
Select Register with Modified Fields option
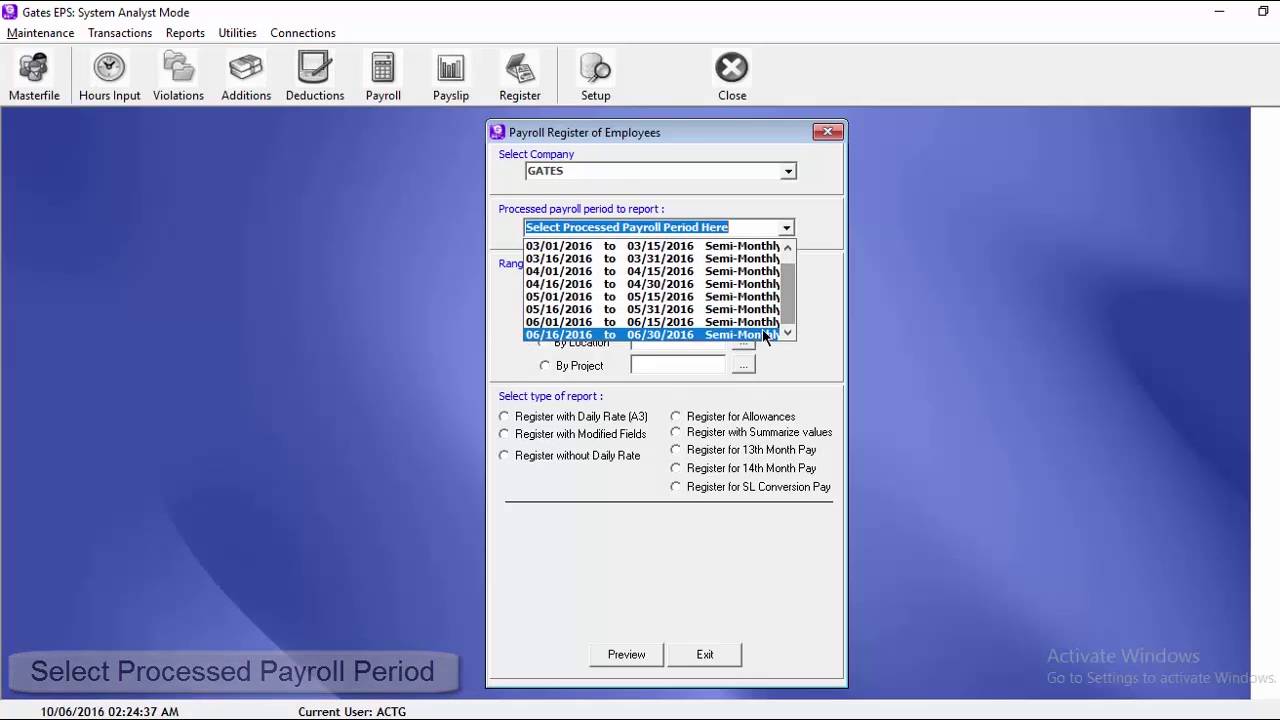point(504,434)
